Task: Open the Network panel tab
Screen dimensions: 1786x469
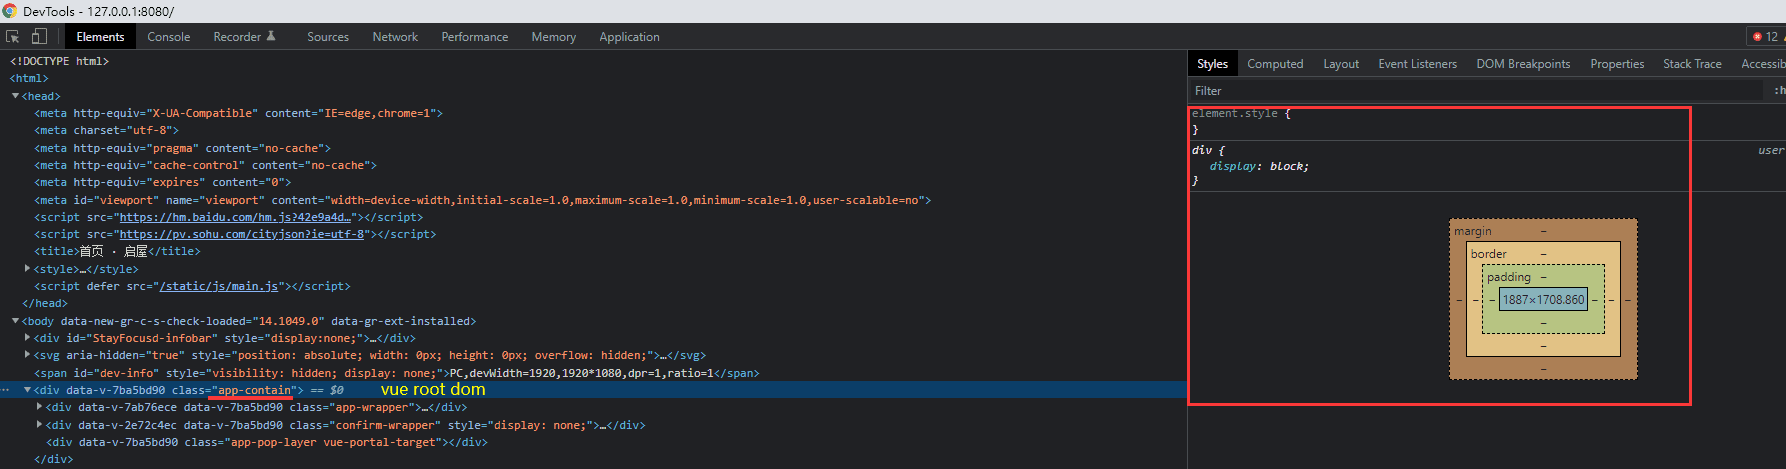Action: point(395,37)
